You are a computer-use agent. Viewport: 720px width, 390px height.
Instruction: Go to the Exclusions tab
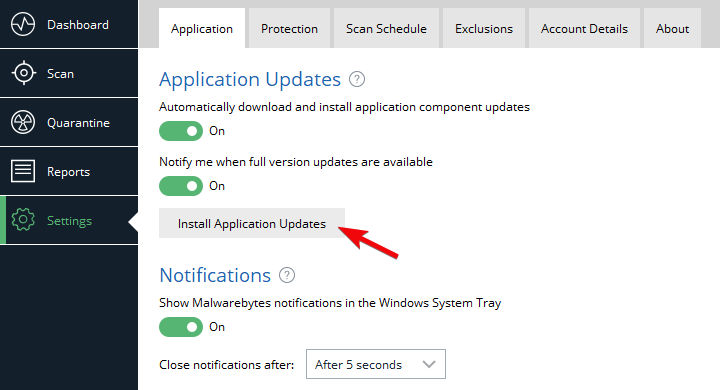click(484, 28)
